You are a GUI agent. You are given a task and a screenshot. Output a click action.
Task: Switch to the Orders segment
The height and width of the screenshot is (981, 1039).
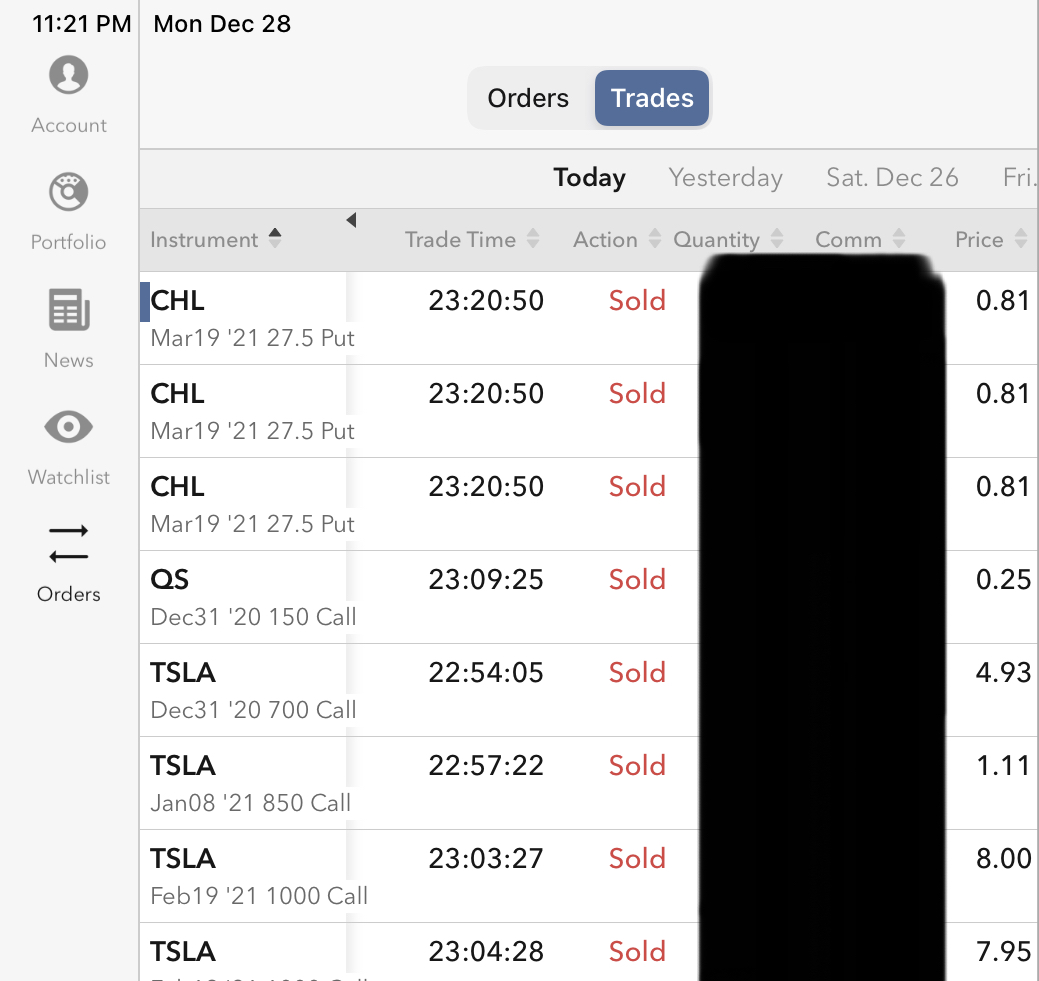(528, 98)
